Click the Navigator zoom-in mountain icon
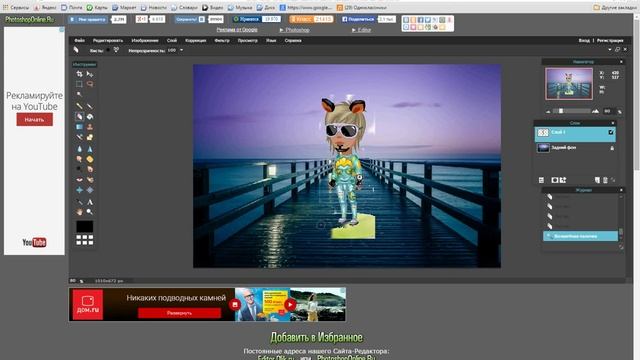 pos(596,111)
